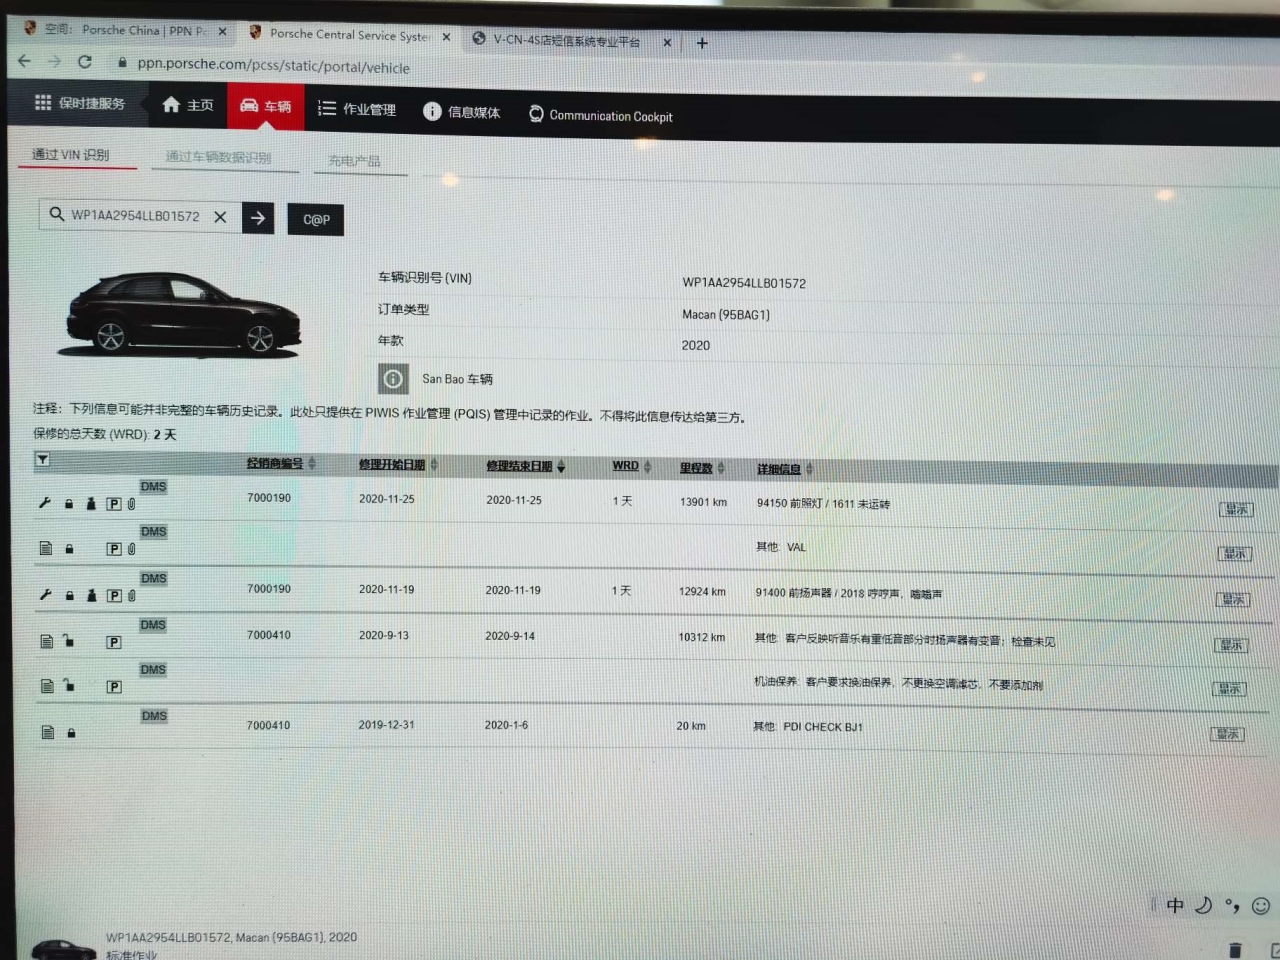Click P icon in 2020-9-13 row
Screen dimensions: 1280x960
tap(114, 642)
